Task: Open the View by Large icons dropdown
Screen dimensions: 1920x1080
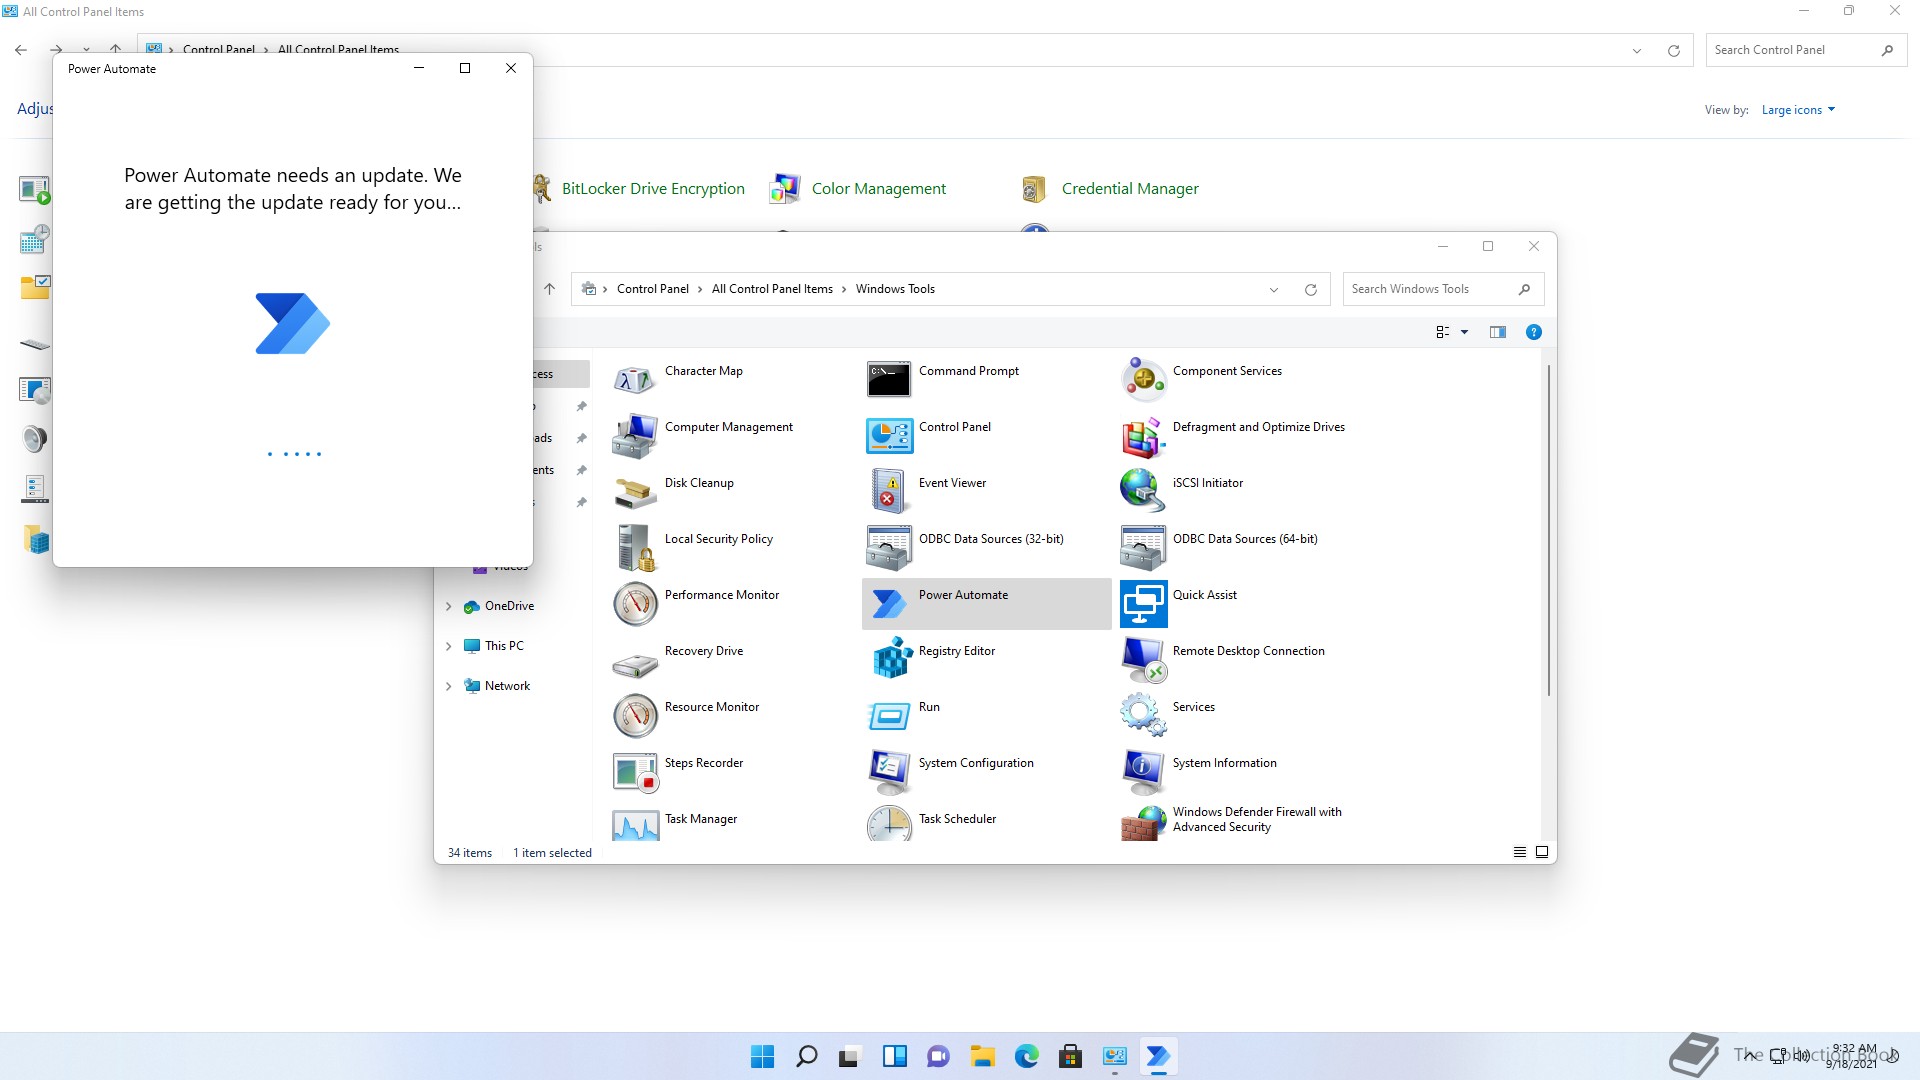Action: (1798, 110)
